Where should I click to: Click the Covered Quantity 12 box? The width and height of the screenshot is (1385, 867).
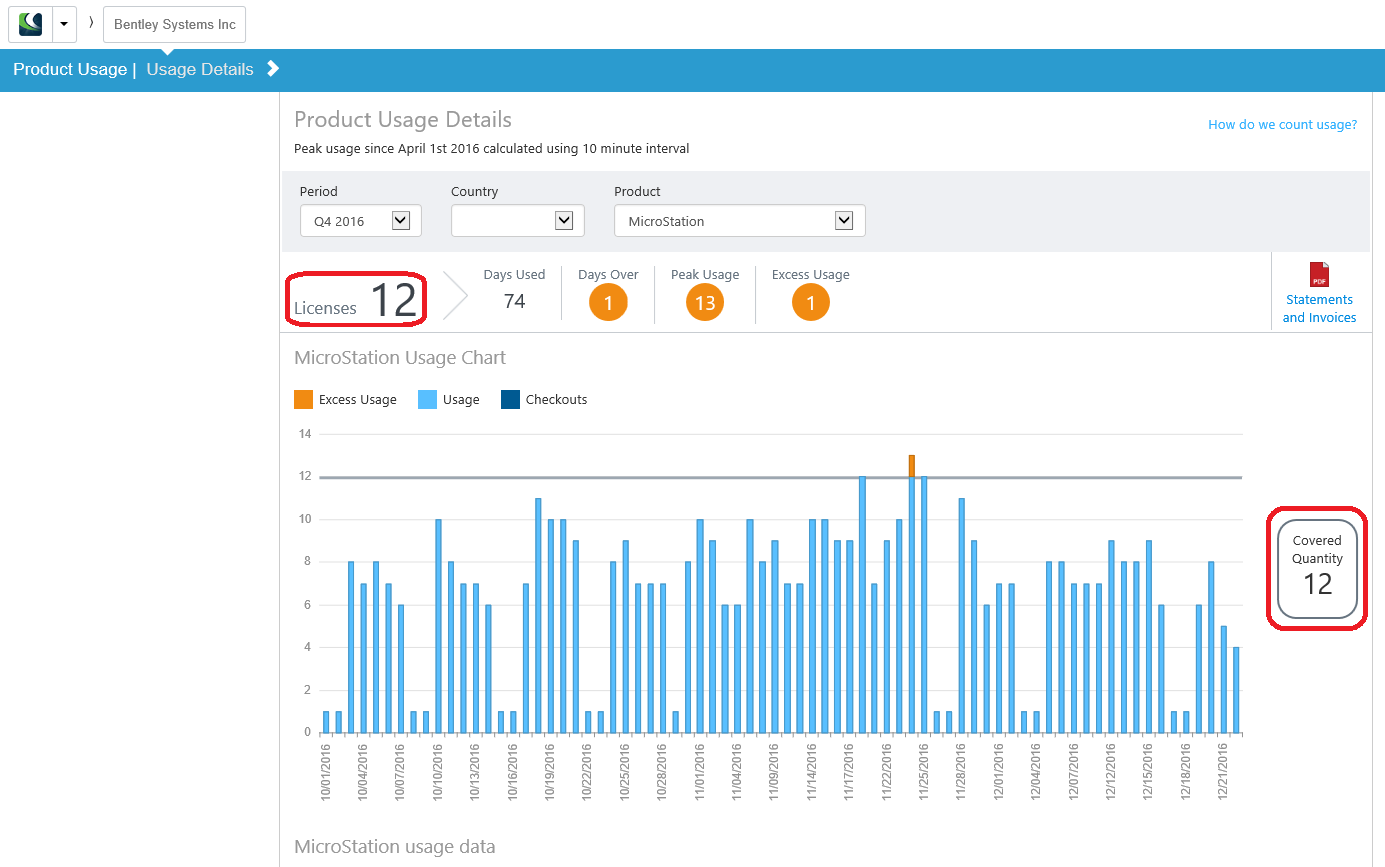click(x=1317, y=568)
